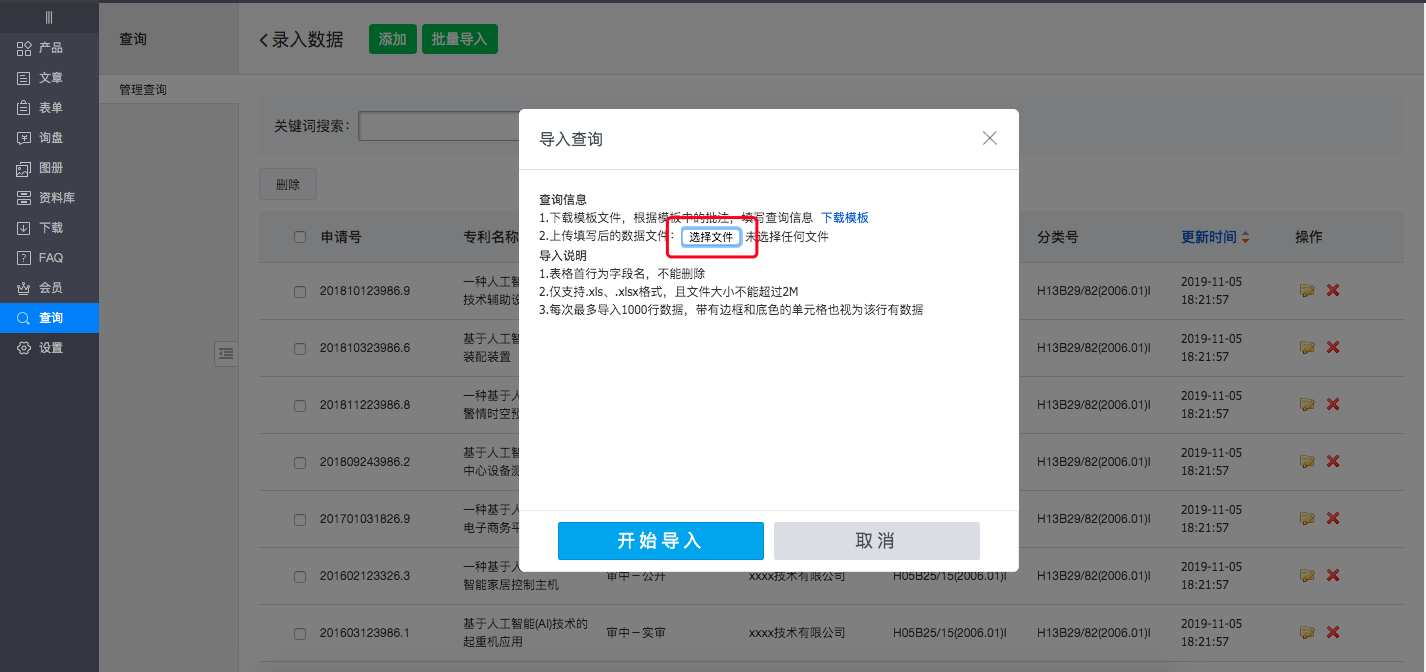
Task: Click the red delete X in first row
Action: tap(1332, 290)
